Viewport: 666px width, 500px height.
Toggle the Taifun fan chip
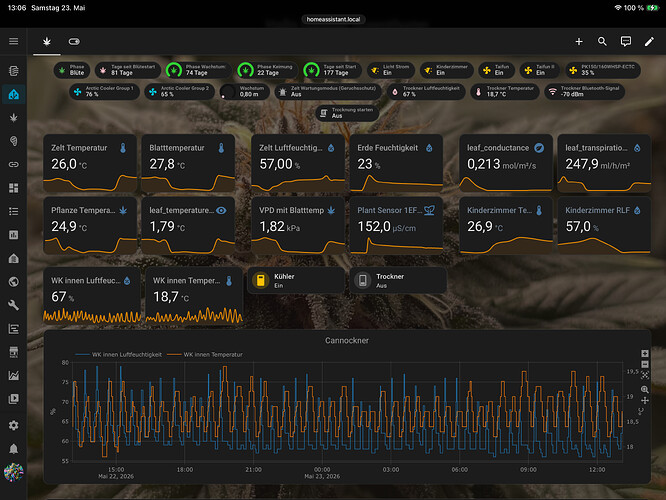[497, 70]
